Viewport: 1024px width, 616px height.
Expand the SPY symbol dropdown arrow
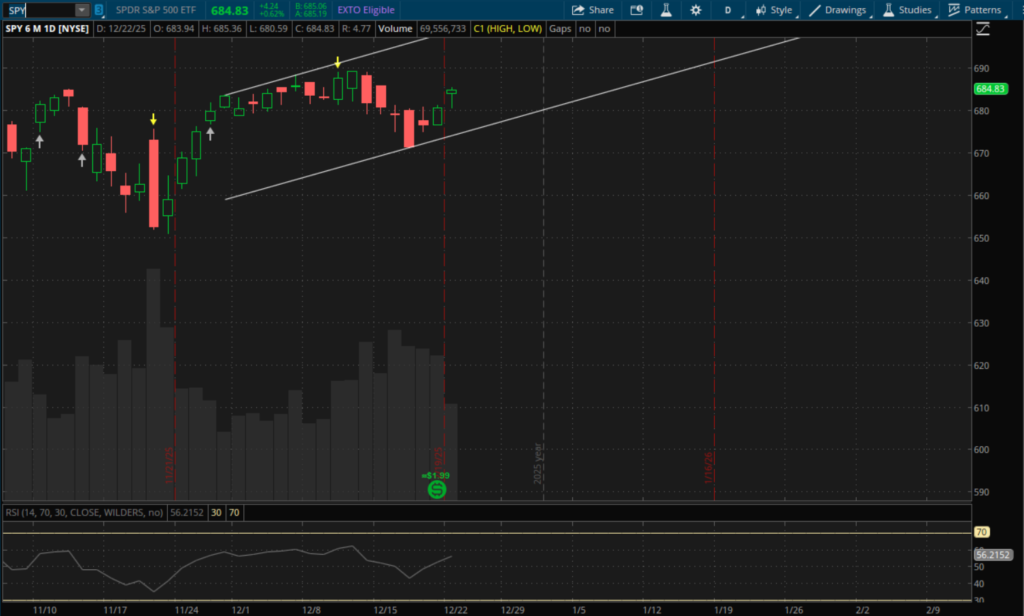coord(81,10)
